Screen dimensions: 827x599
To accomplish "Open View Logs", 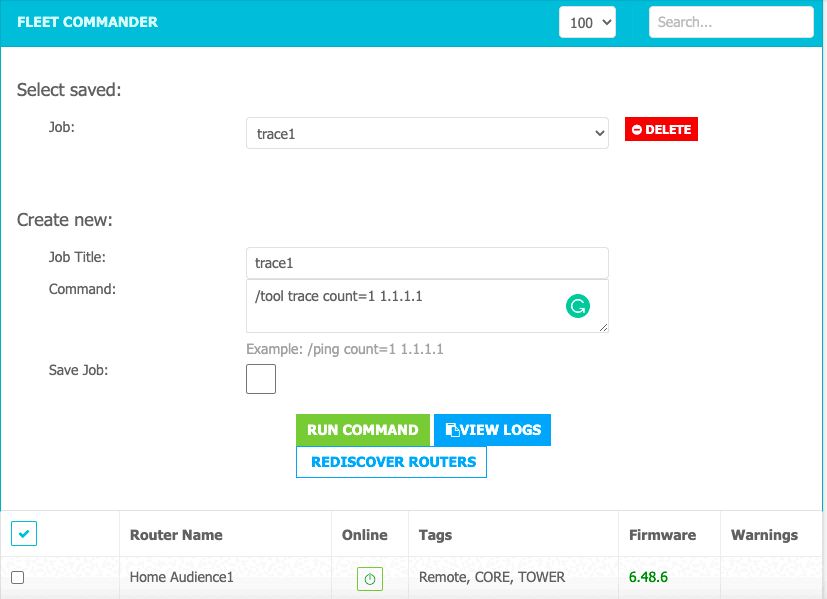I will pyautogui.click(x=493, y=430).
